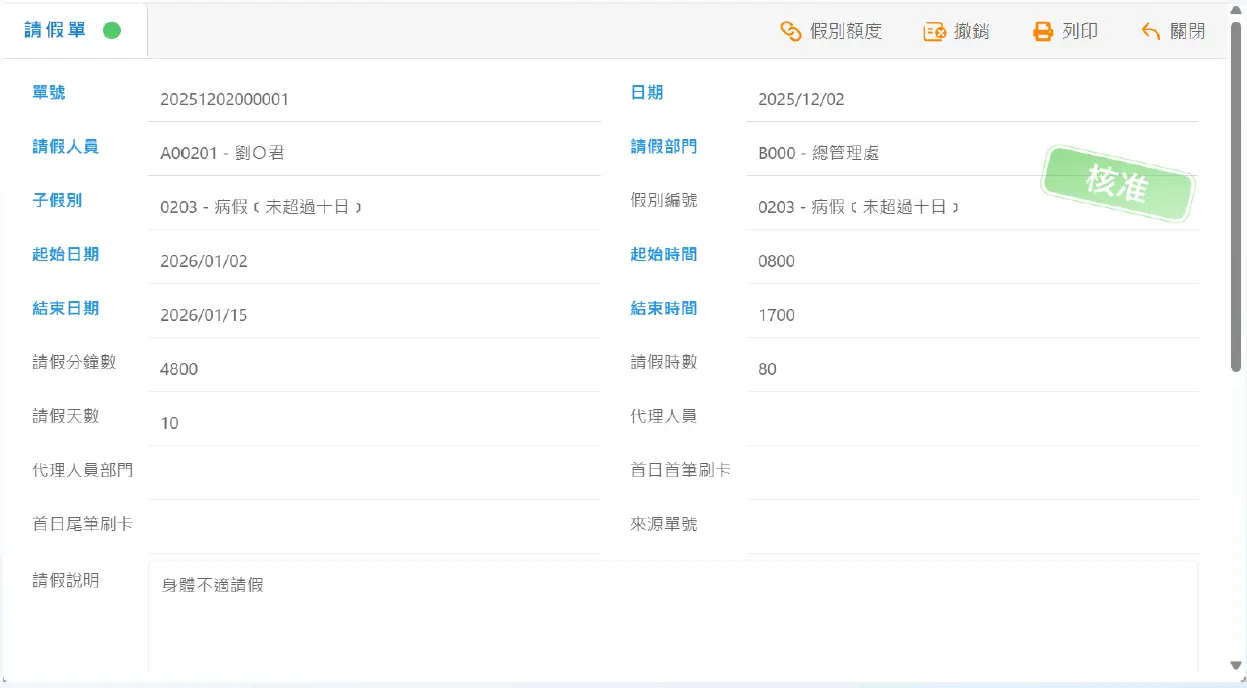This screenshot has height=688, width=1247.
Task: Click the 結束時間 field showing 1700
Action: click(x=970, y=315)
